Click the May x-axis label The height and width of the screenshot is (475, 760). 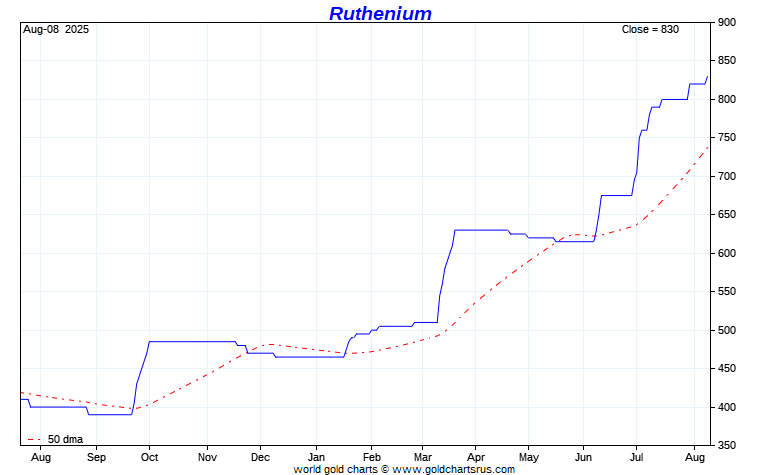click(529, 458)
